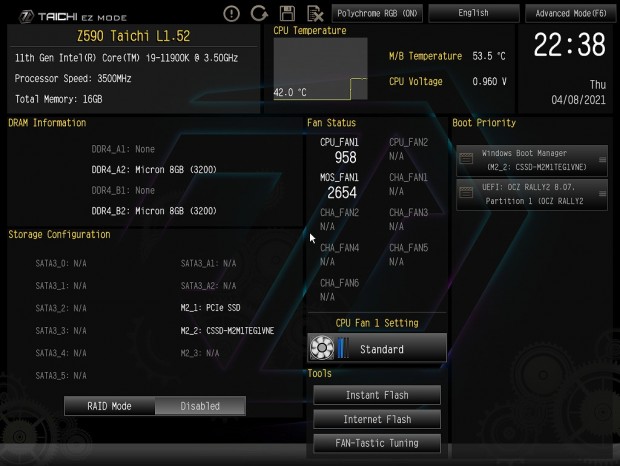Click the fan icon in CPU Fan 1 Setting
This screenshot has width=620, height=466.
click(321, 347)
